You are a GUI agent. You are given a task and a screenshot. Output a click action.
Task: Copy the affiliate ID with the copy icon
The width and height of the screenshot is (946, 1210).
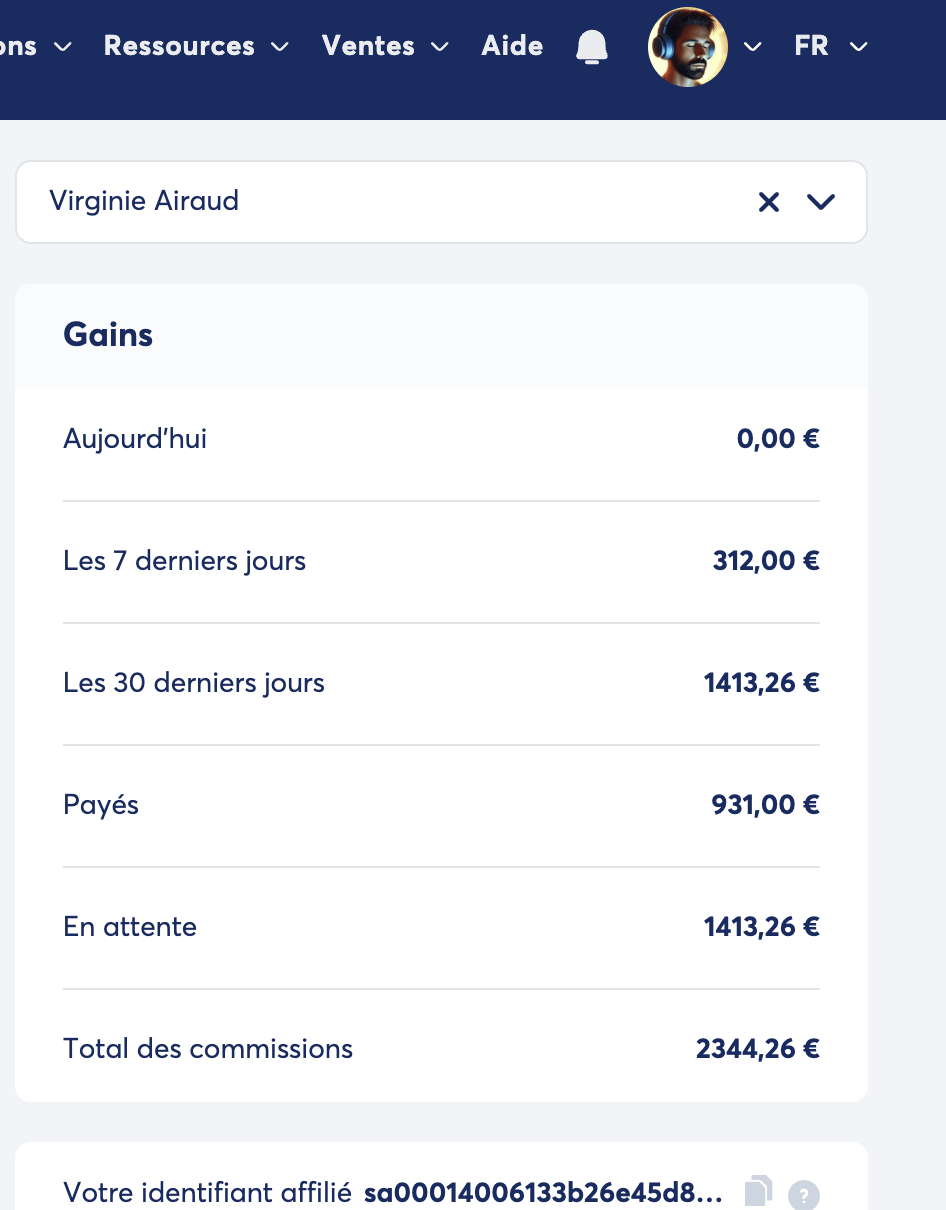tap(759, 1191)
